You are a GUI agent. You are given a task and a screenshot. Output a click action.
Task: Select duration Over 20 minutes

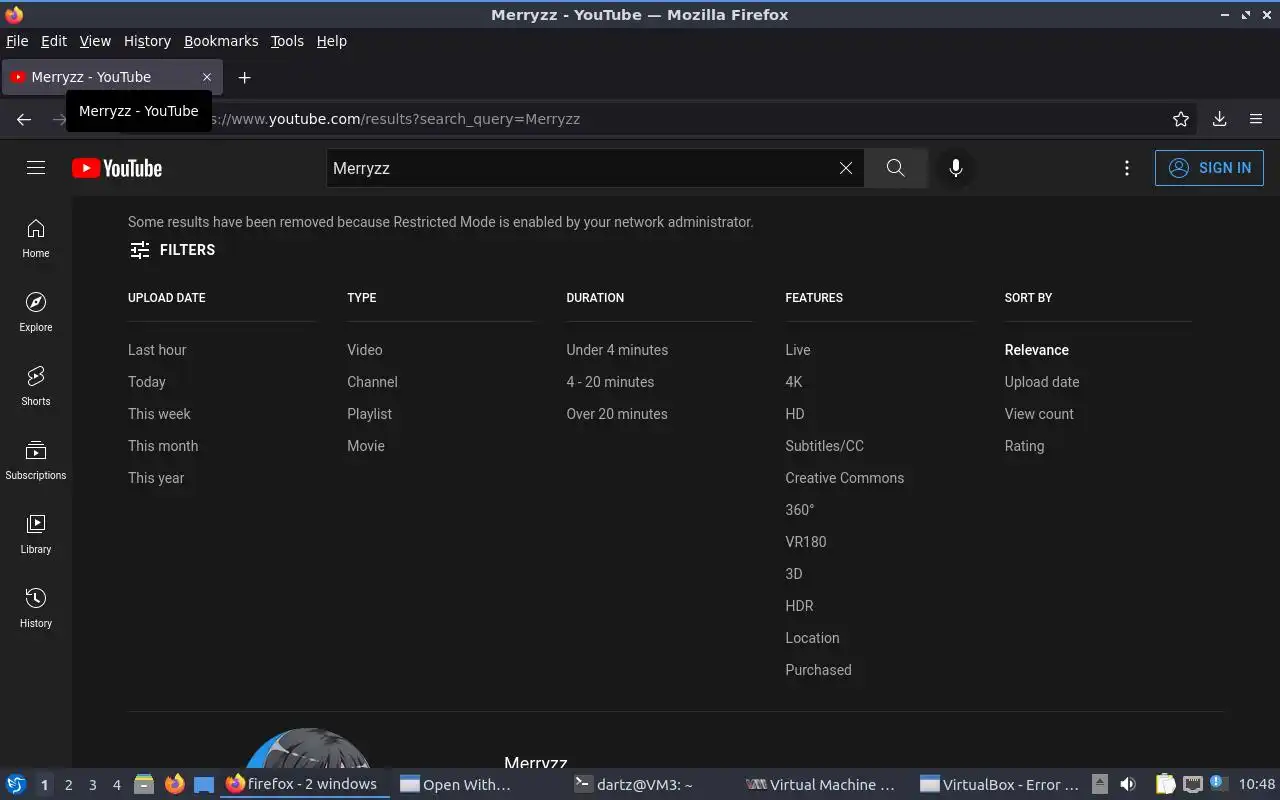[617, 414]
